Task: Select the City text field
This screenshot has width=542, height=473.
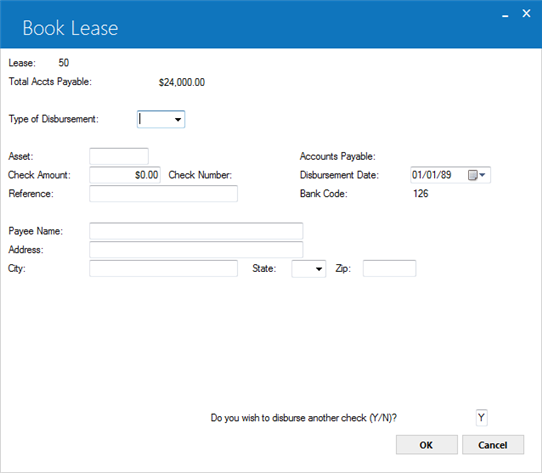Action: (163, 268)
